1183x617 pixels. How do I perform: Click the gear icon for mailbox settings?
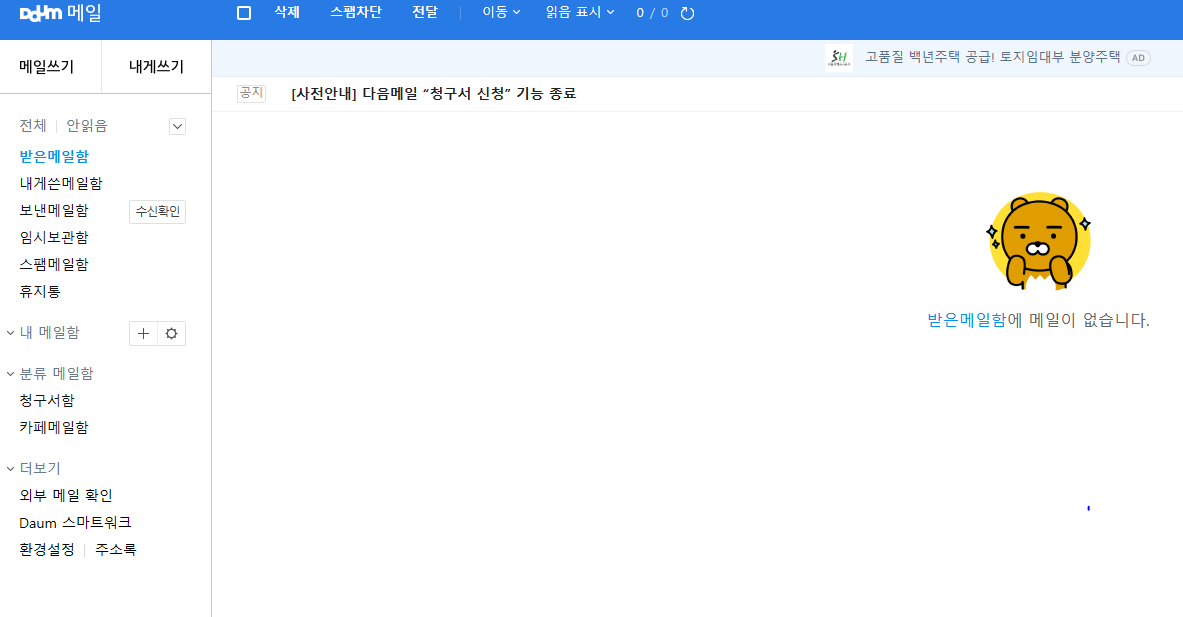171,333
